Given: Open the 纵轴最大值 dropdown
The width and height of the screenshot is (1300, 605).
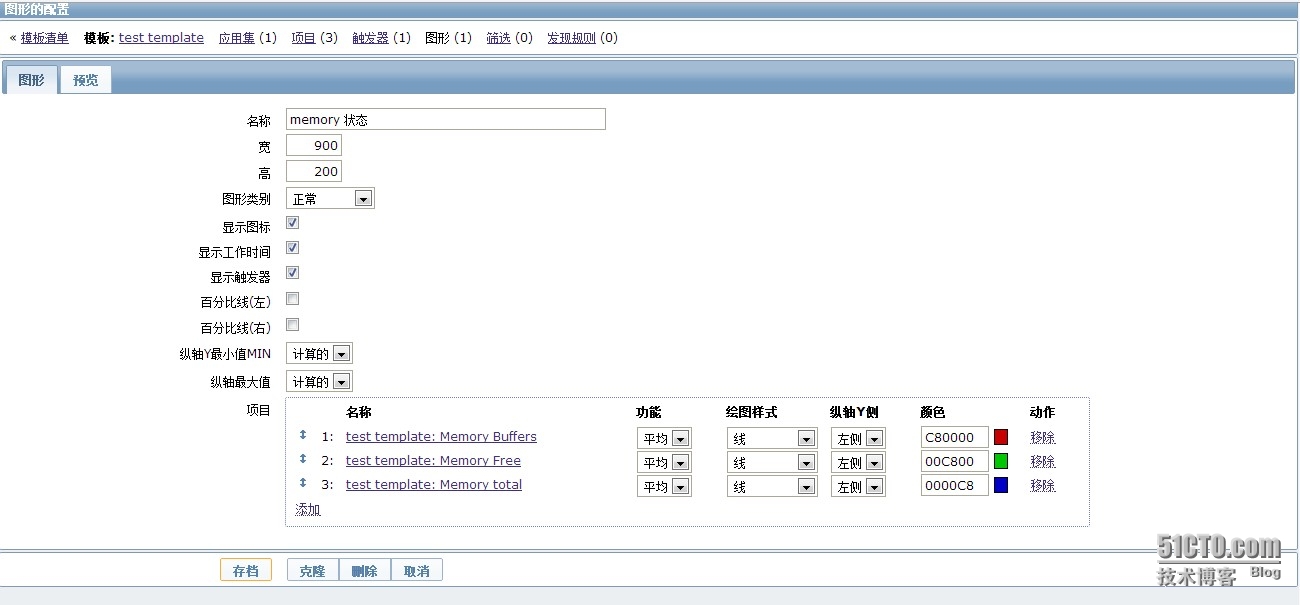Looking at the screenshot, I should click(319, 381).
